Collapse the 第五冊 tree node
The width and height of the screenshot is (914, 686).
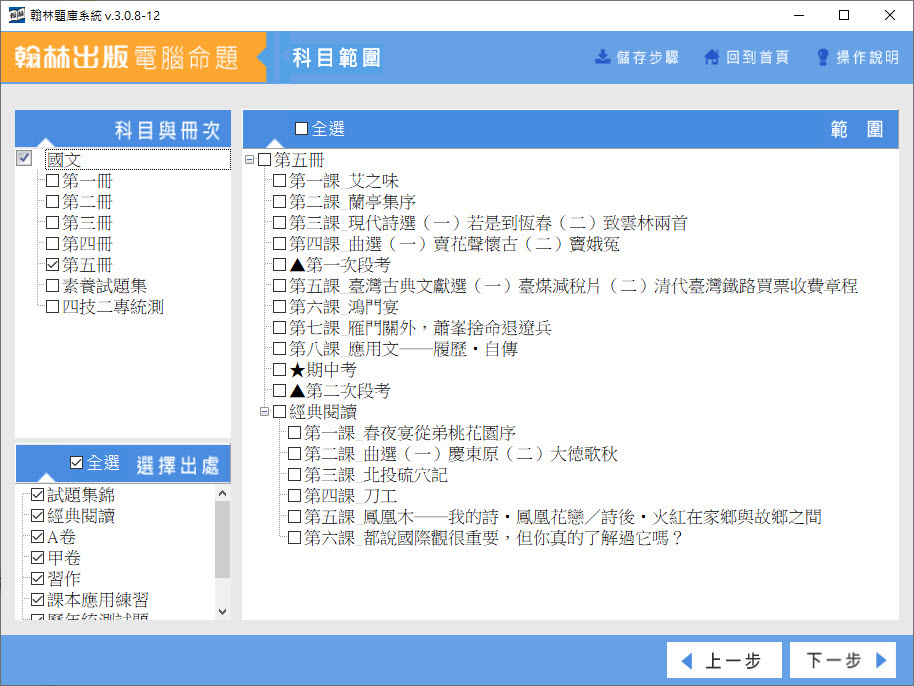click(x=250, y=160)
